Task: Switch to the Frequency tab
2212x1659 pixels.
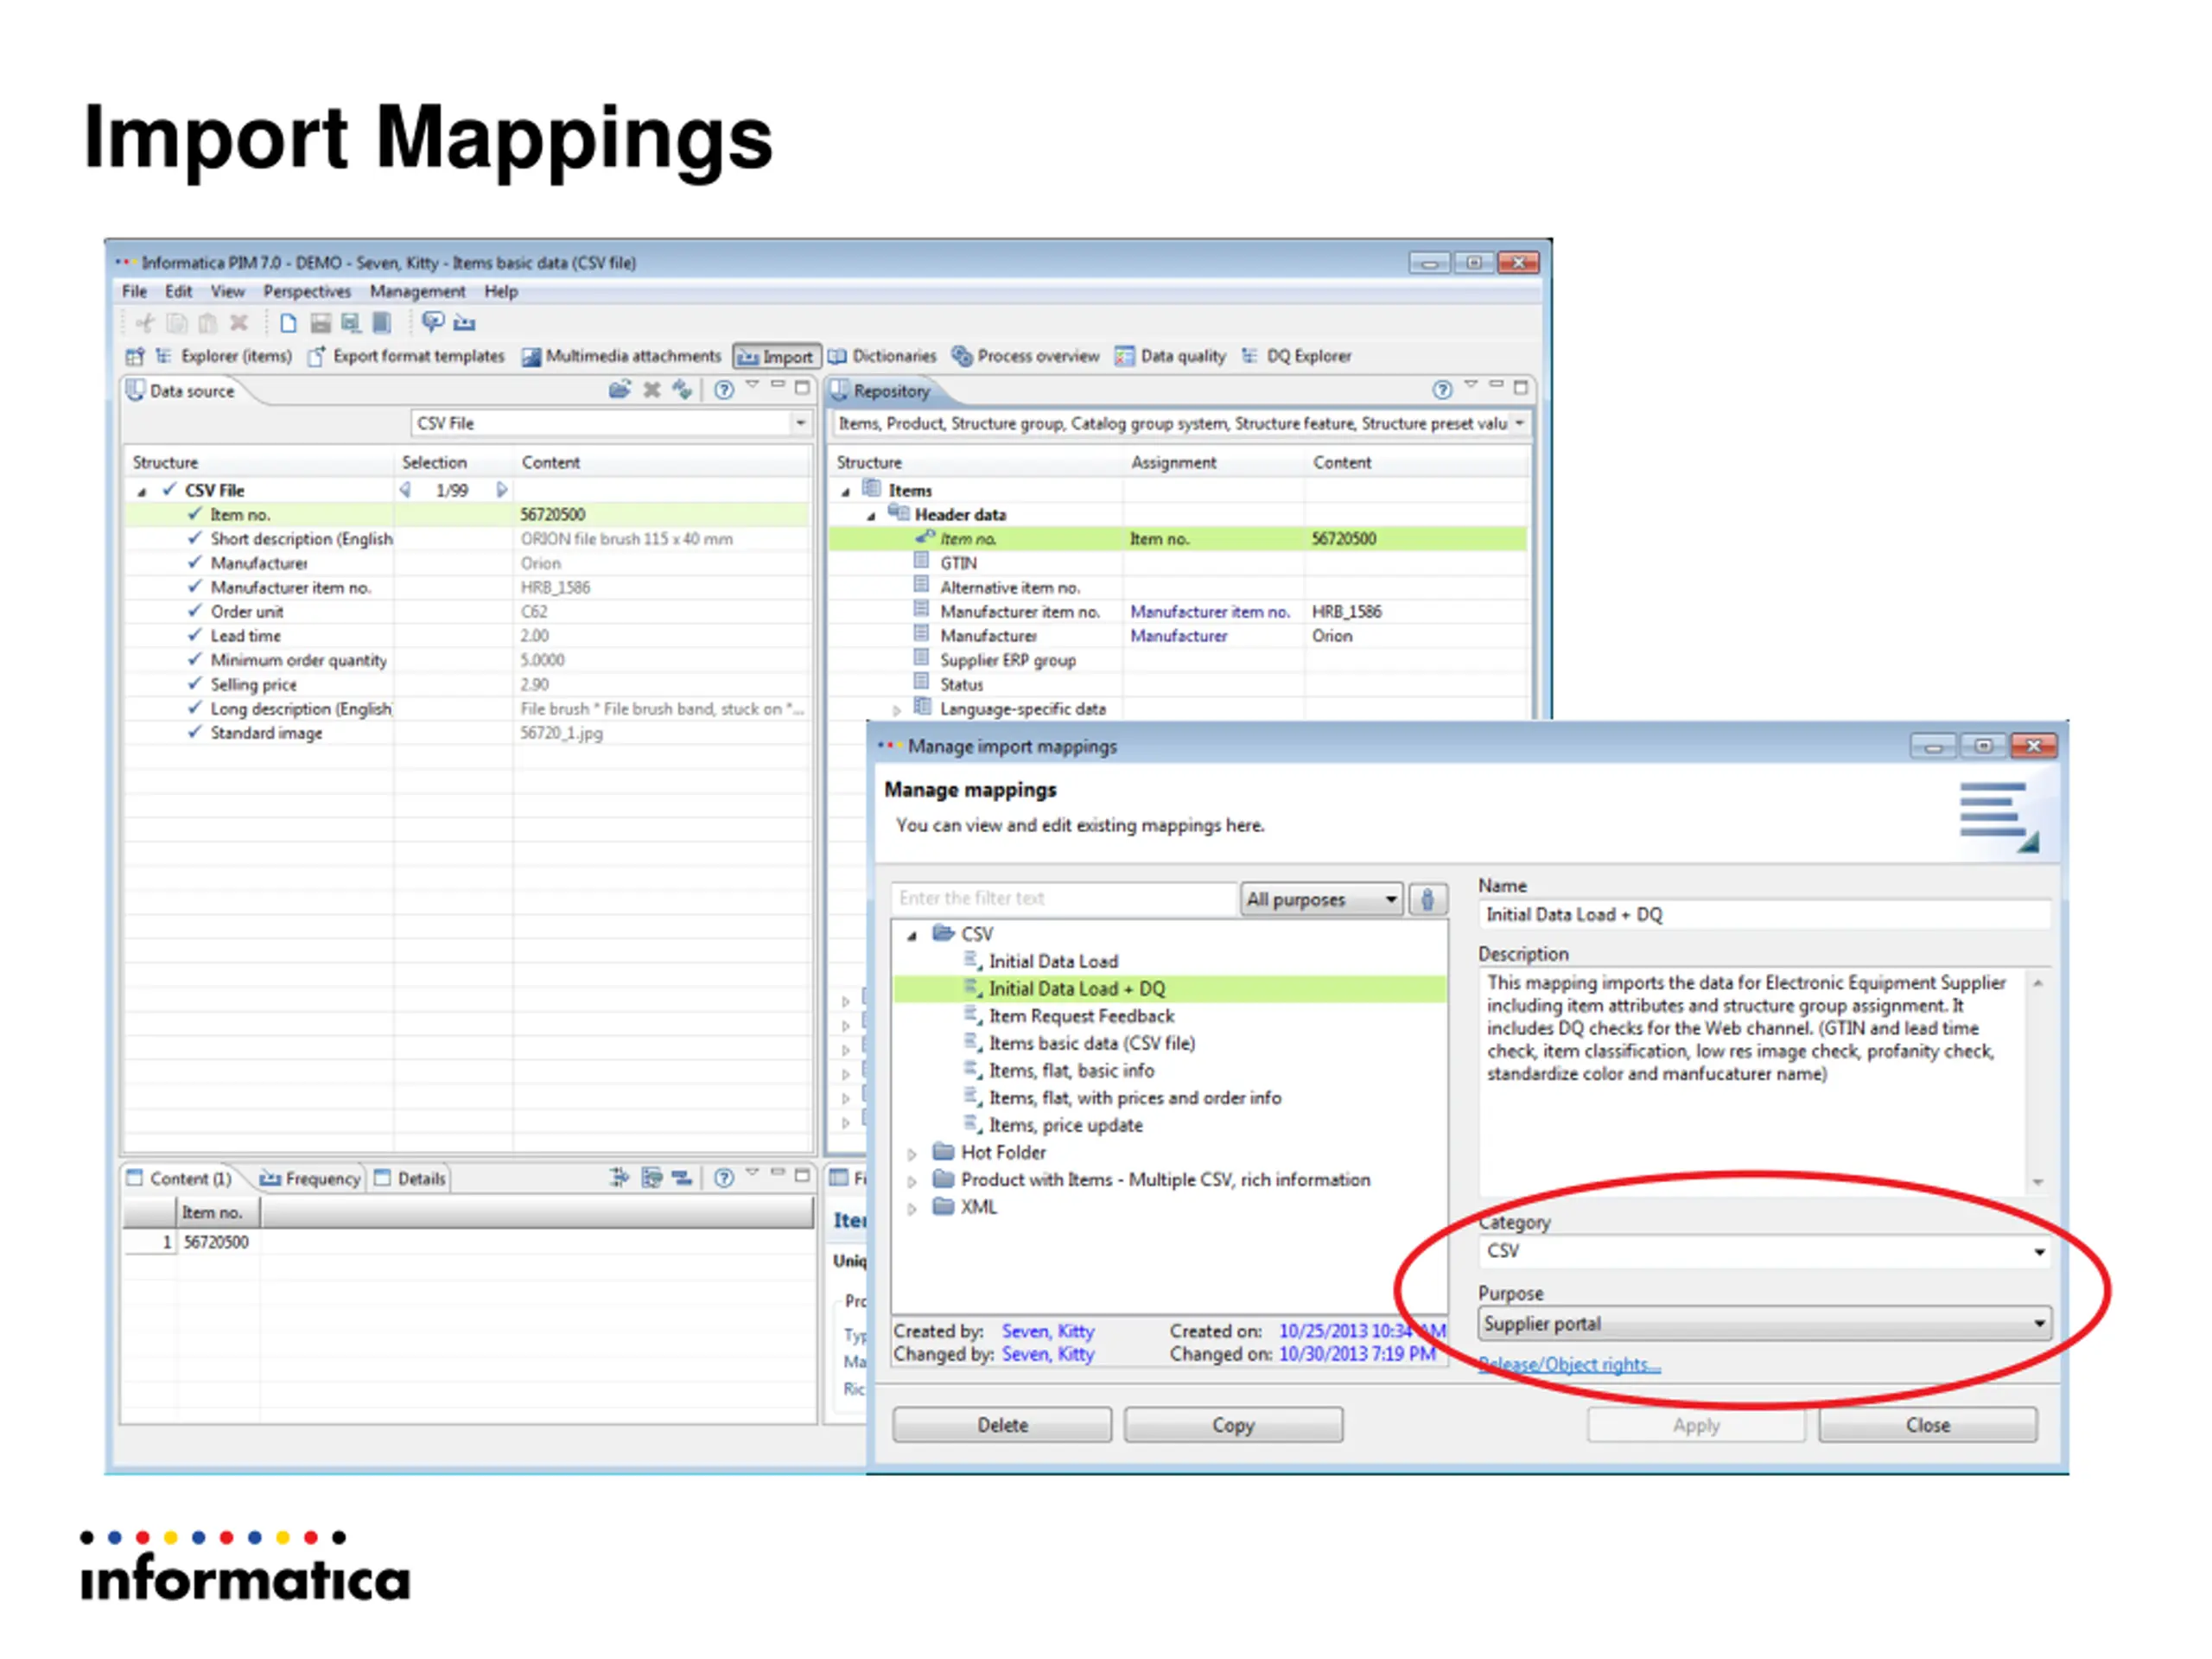Action: 310,1179
